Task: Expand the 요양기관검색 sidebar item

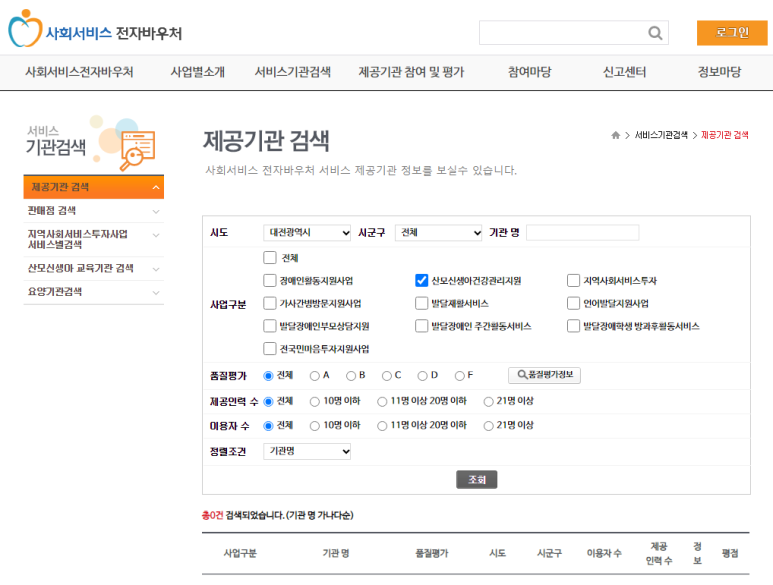Action: click(94, 292)
